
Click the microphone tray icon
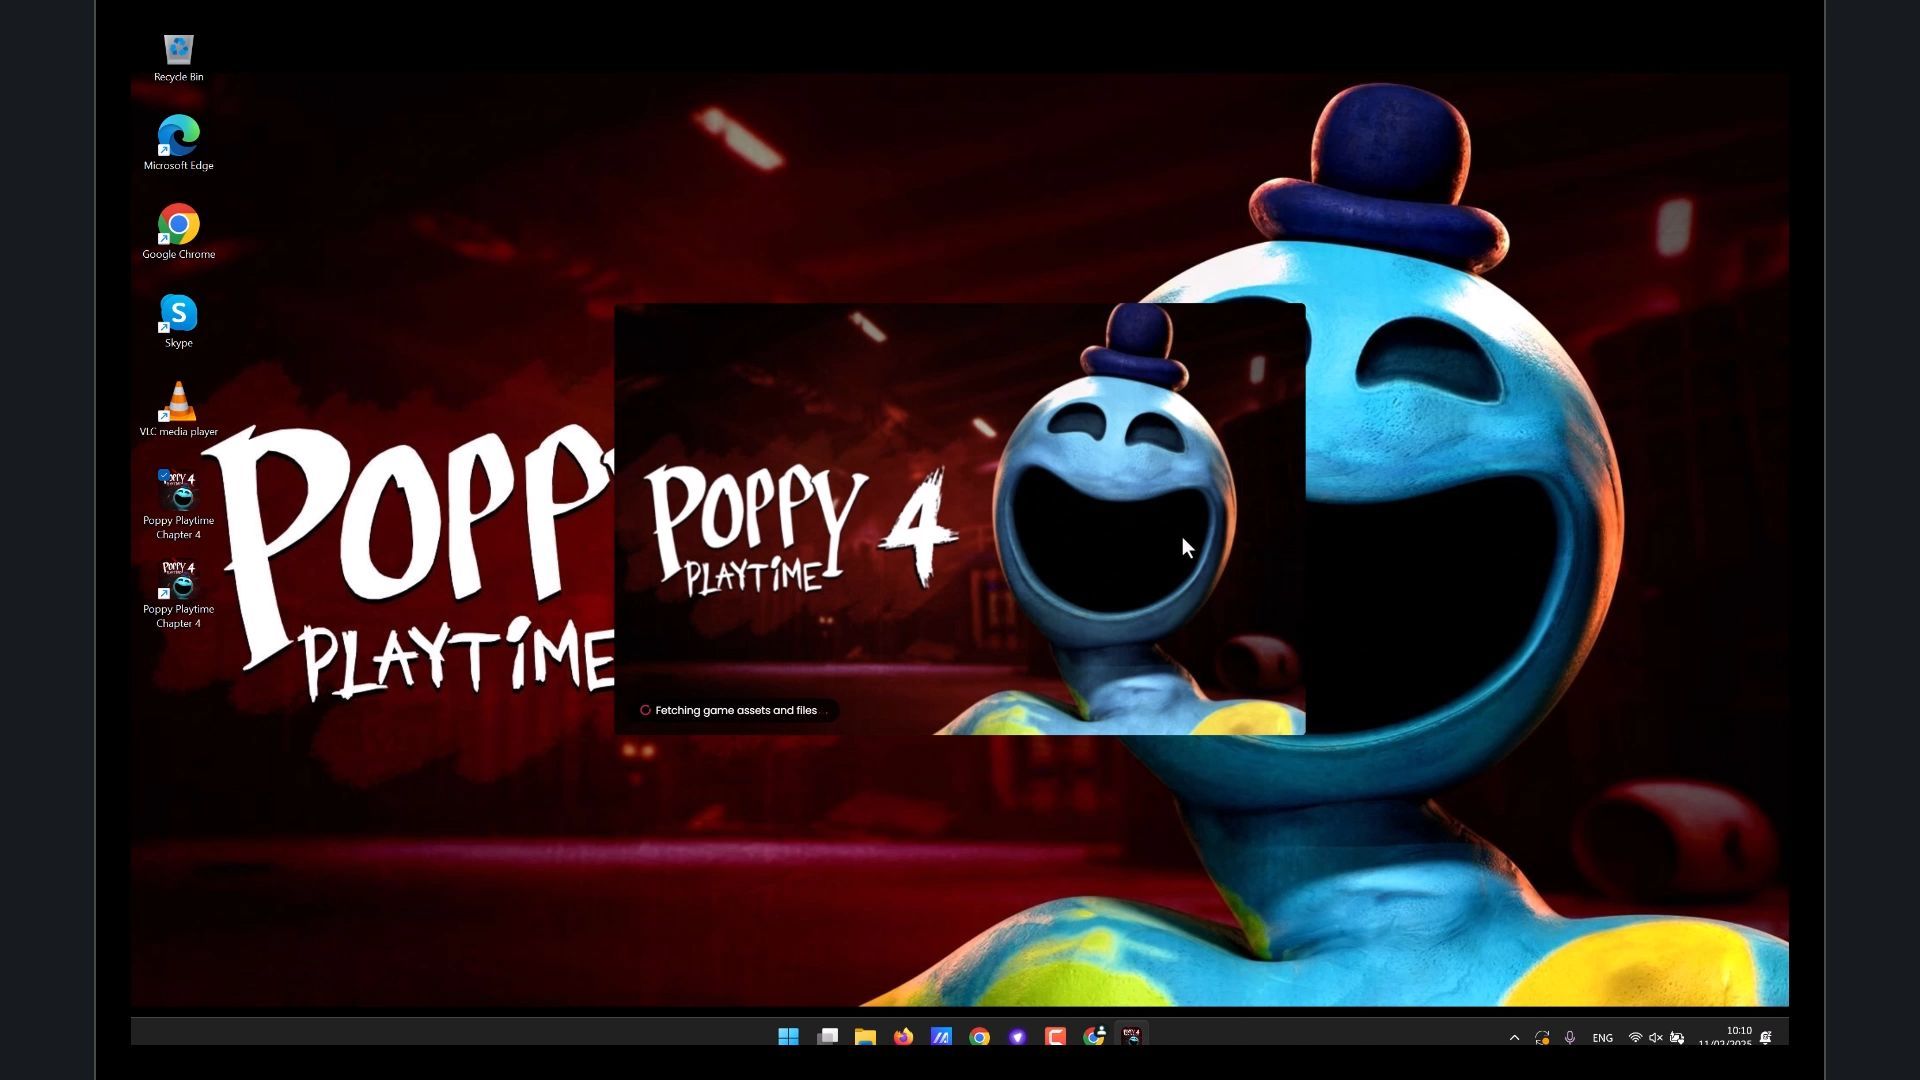point(1570,1038)
